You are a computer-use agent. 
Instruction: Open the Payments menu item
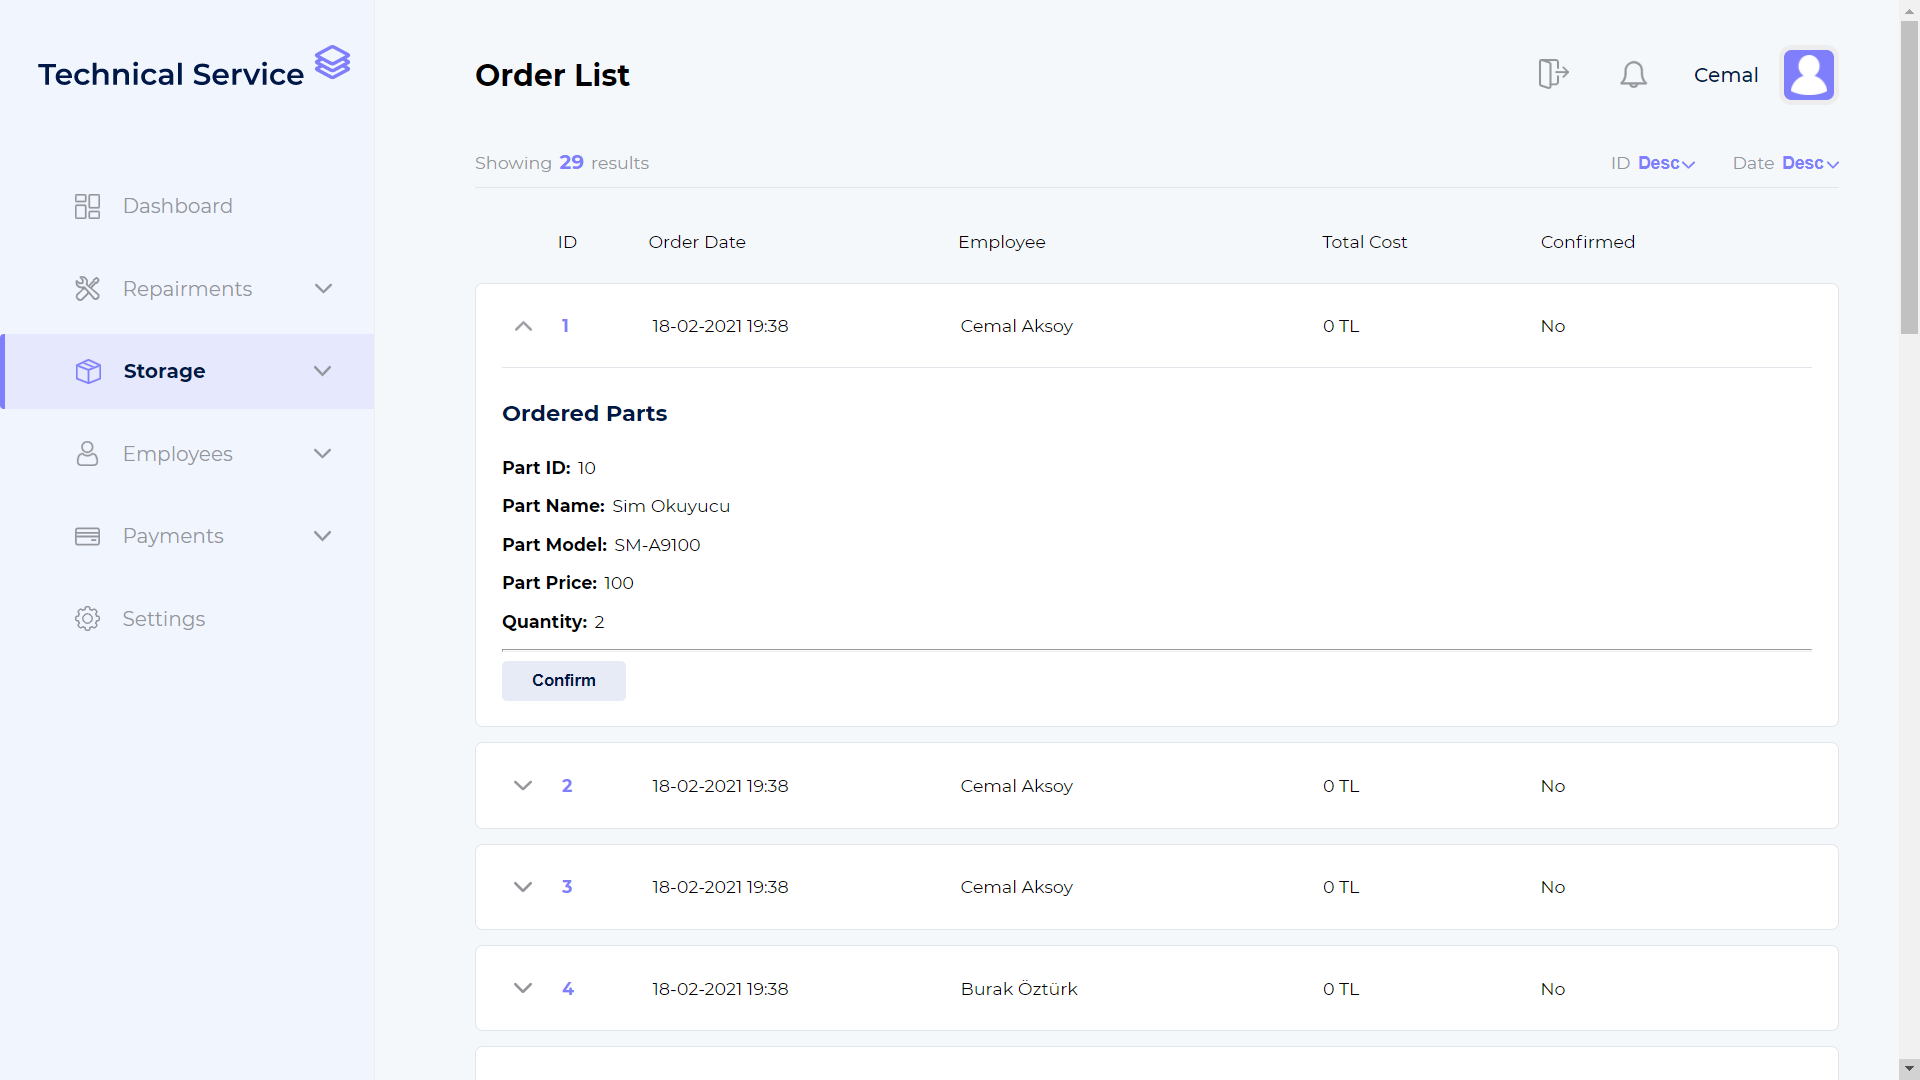[x=173, y=536]
